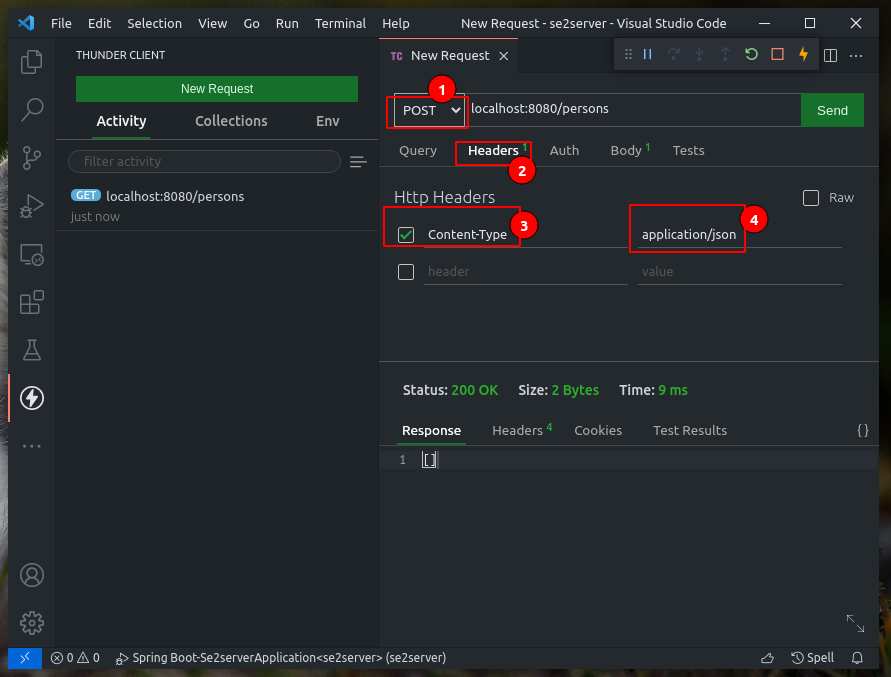Screen dimensions: 891x677
Task: Show the Test Results tab
Action: click(690, 430)
